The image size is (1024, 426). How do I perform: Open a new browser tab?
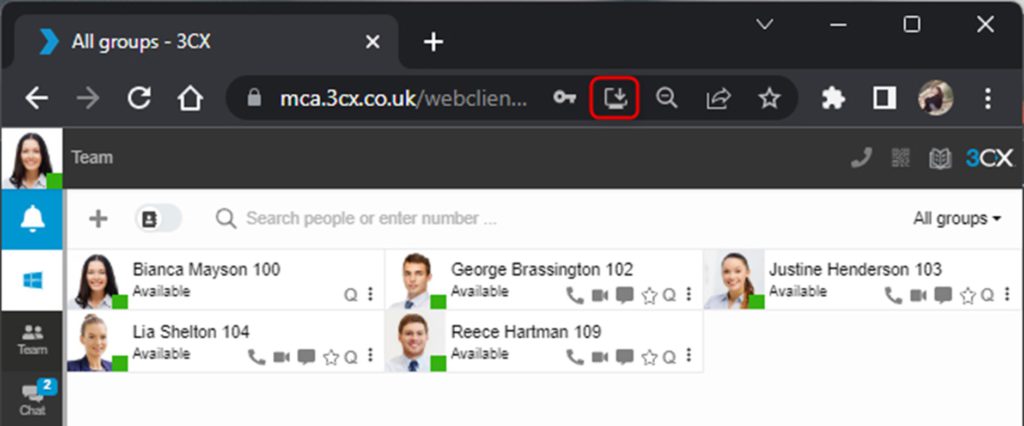[x=433, y=42]
